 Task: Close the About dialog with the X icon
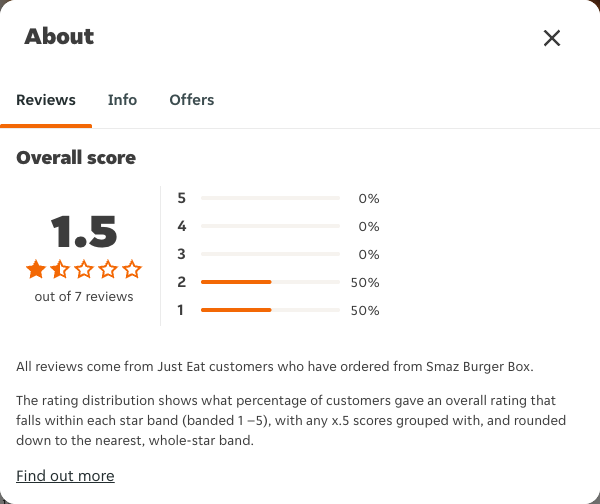[552, 38]
